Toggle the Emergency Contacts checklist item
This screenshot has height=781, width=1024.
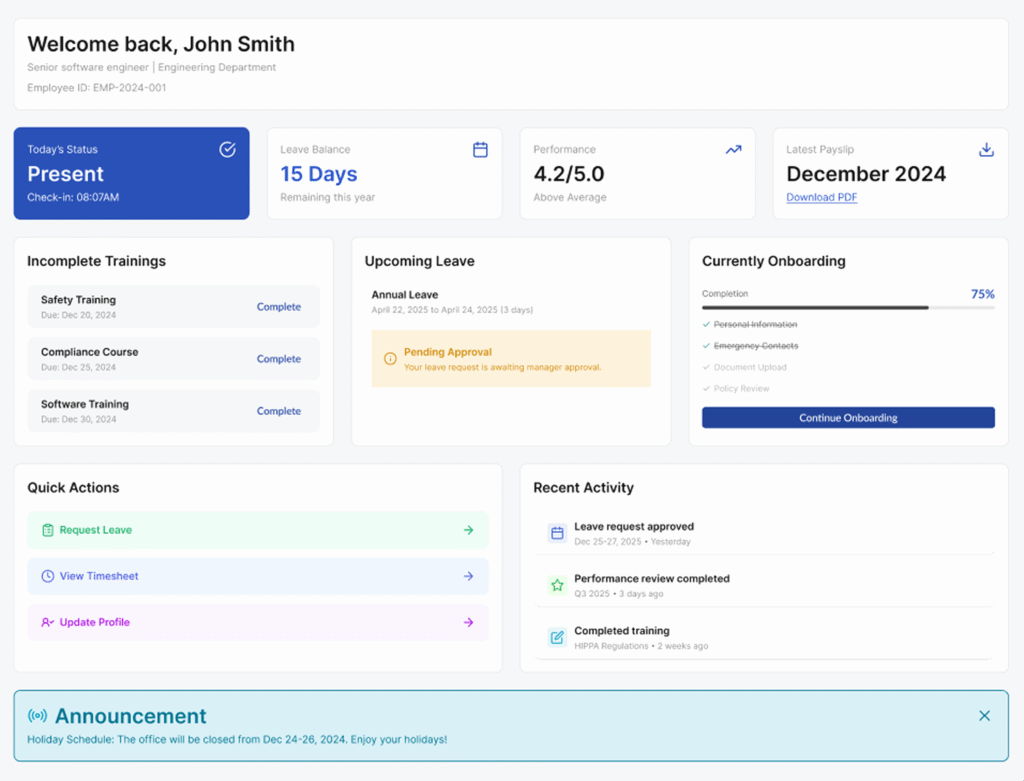point(706,346)
